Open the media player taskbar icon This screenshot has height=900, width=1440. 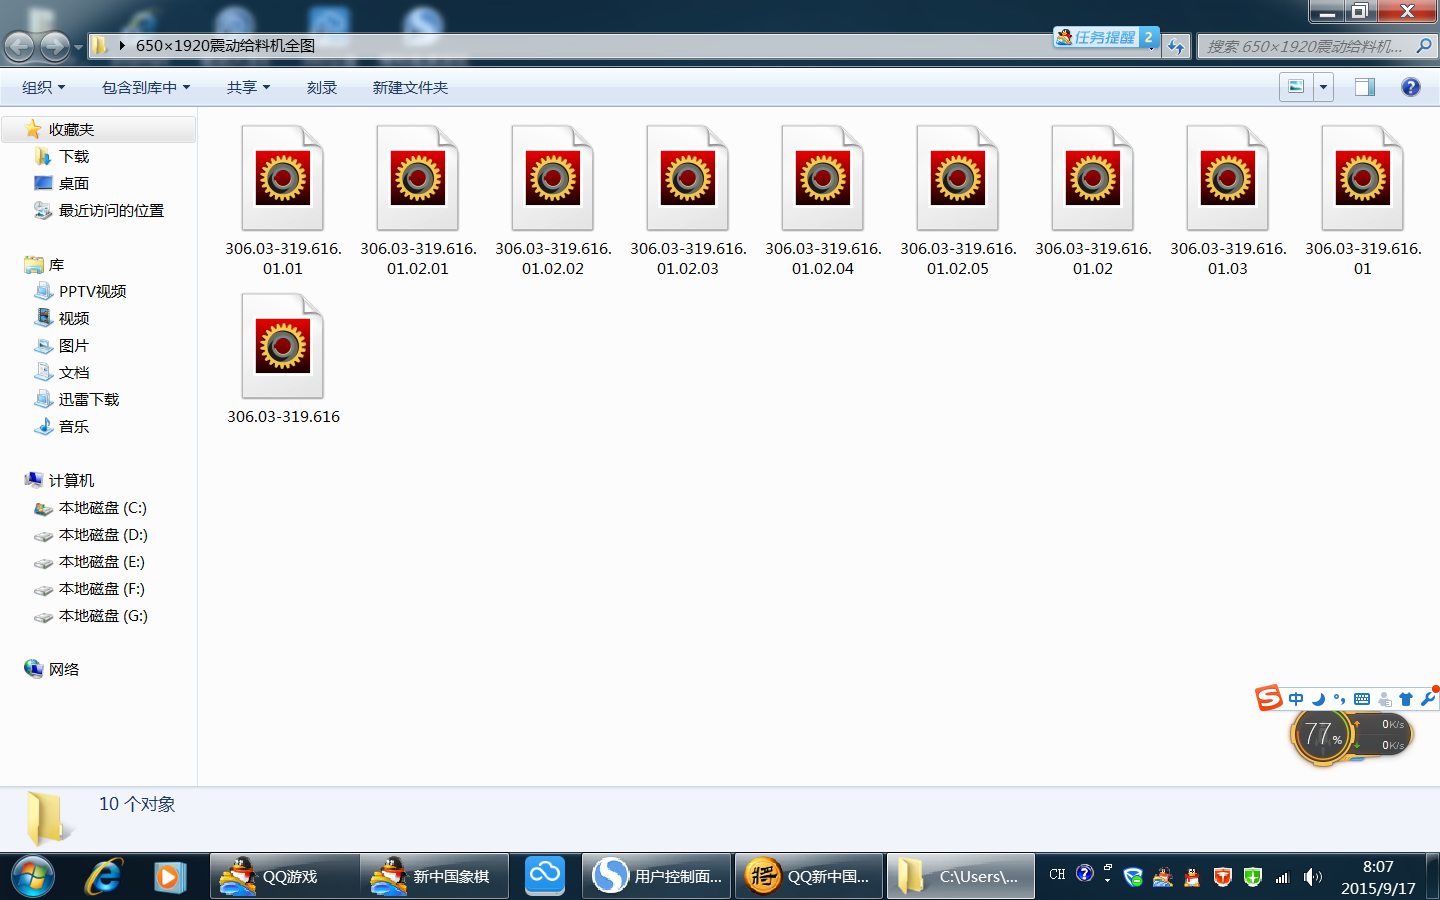(x=169, y=877)
